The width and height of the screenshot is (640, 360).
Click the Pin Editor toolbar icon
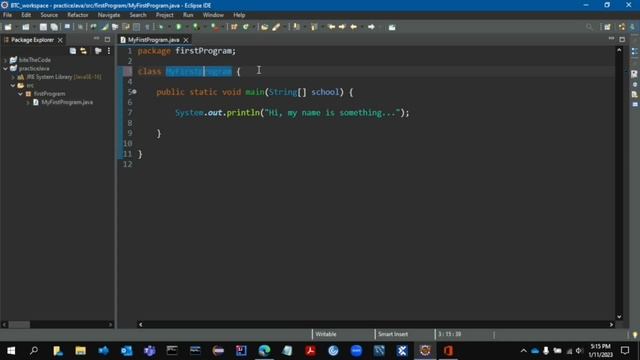(392, 27)
